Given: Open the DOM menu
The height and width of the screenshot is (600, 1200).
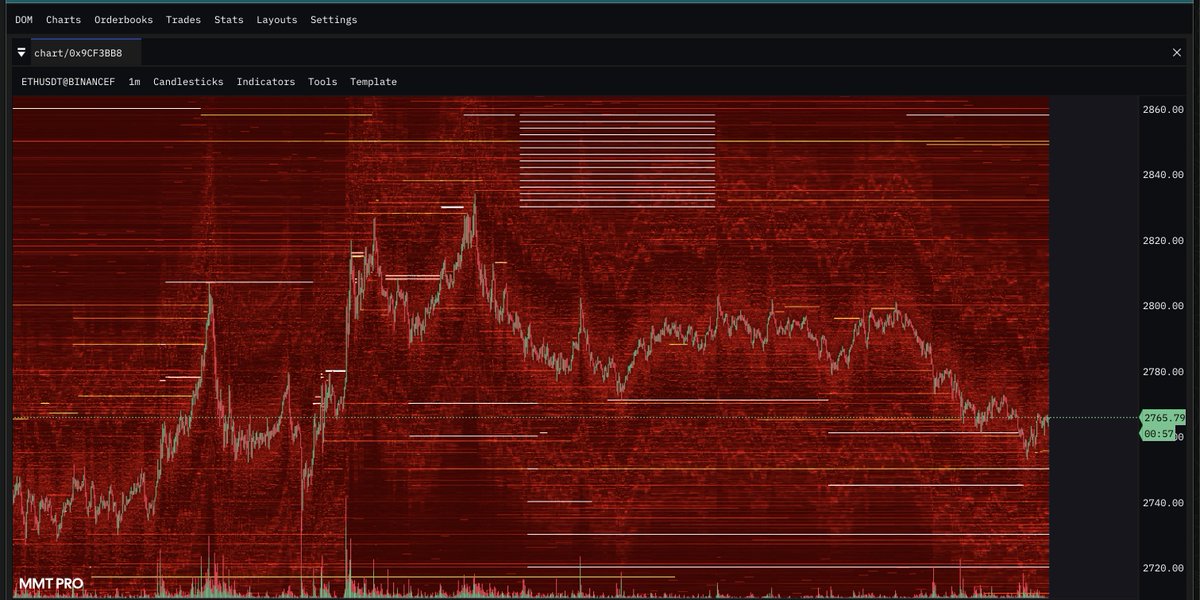Looking at the screenshot, I should 24,20.
